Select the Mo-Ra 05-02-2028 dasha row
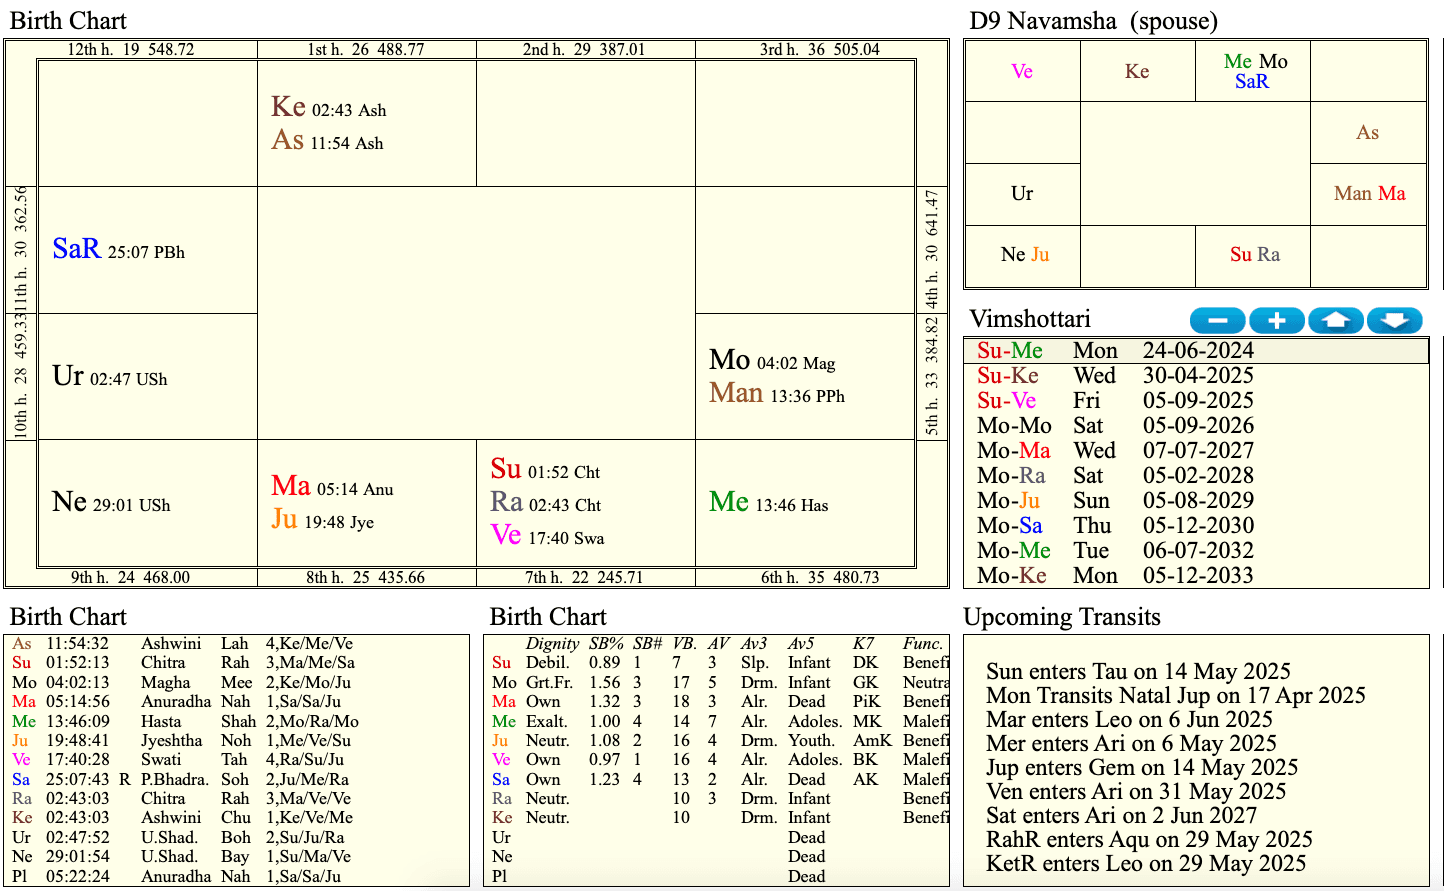 click(x=1196, y=475)
